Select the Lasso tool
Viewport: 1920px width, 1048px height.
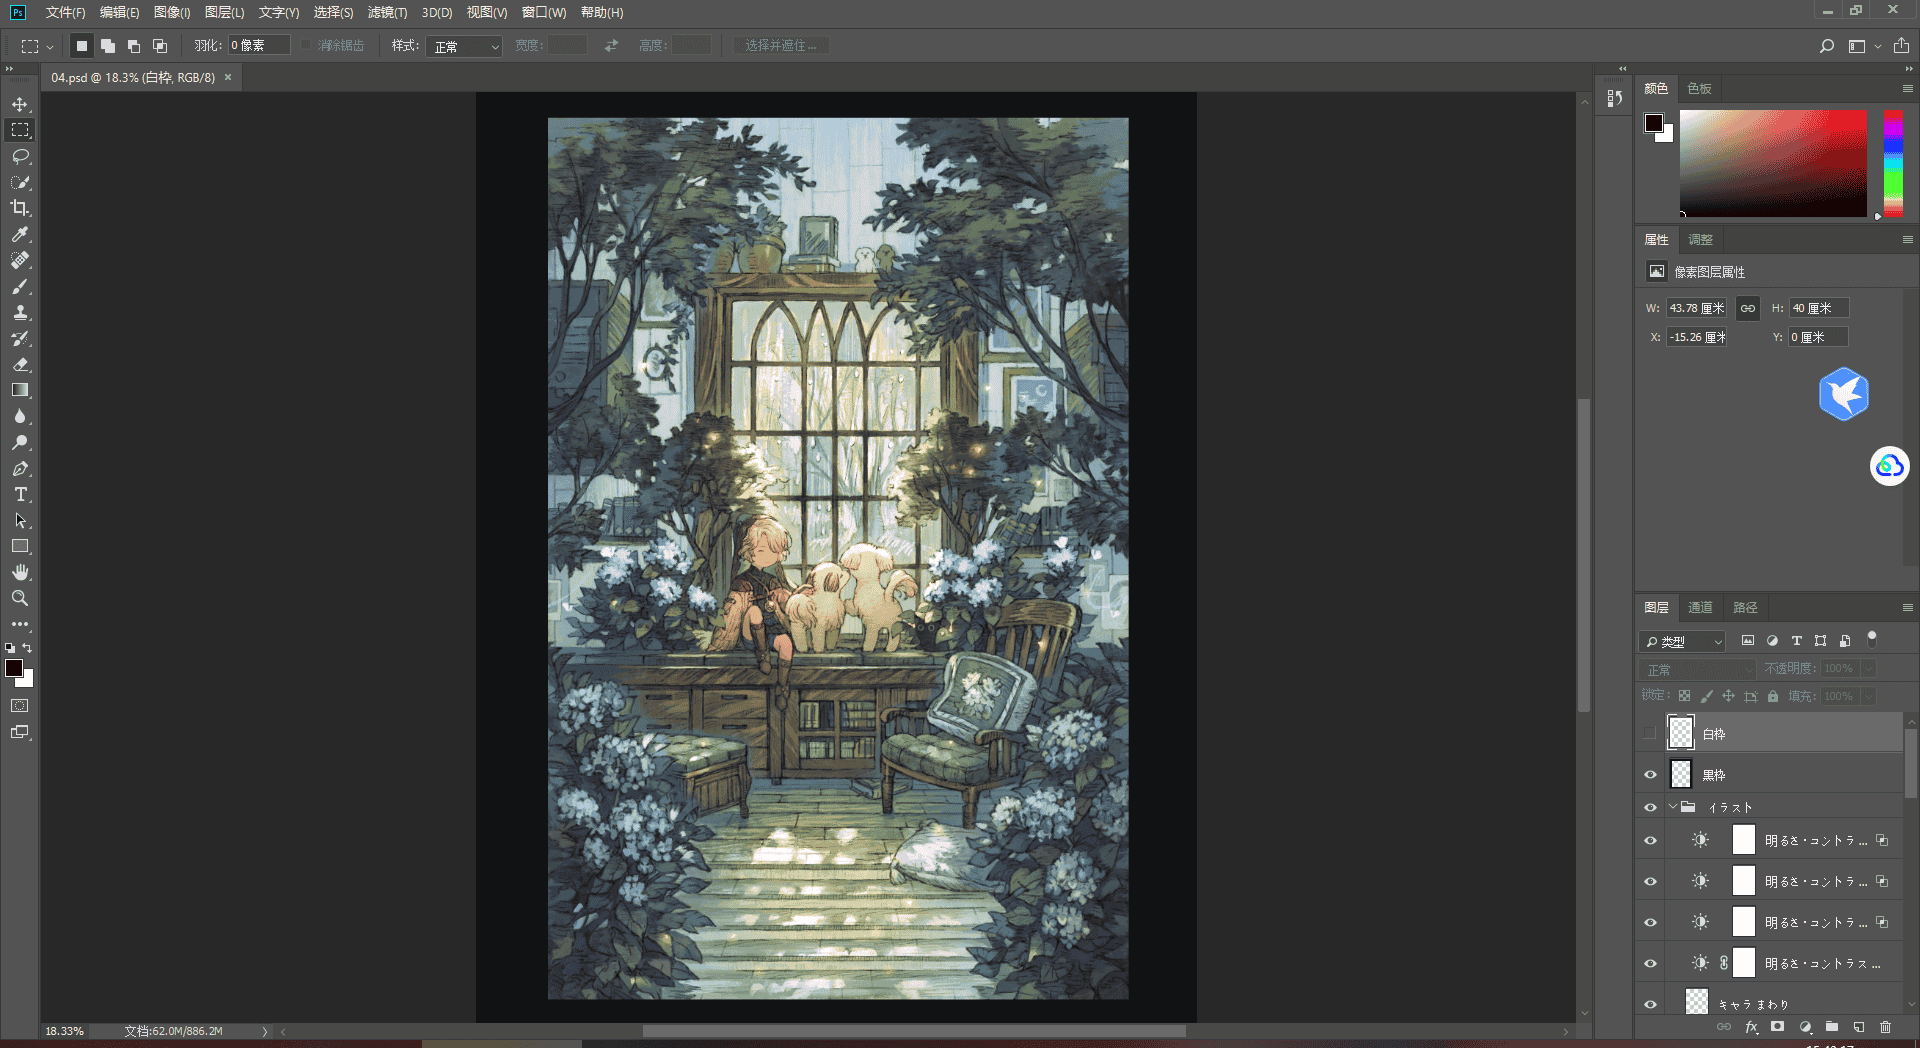(20, 156)
